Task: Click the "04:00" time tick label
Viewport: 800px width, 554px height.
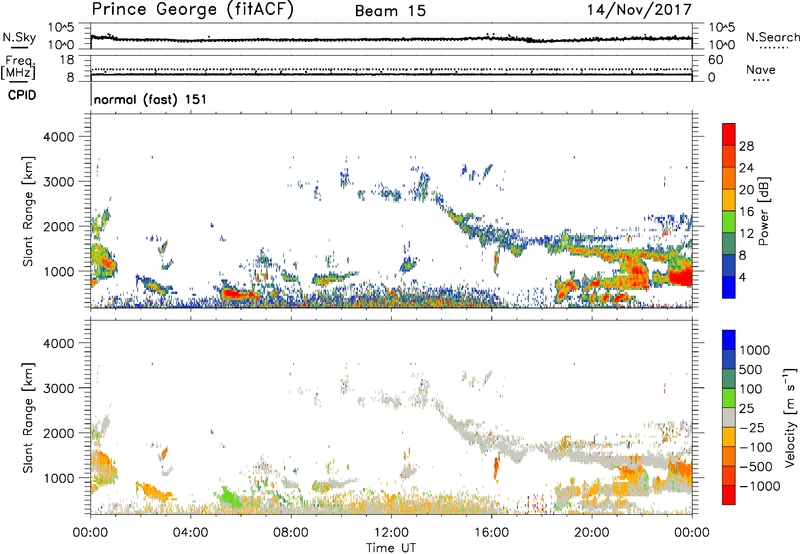Action: coord(191,533)
